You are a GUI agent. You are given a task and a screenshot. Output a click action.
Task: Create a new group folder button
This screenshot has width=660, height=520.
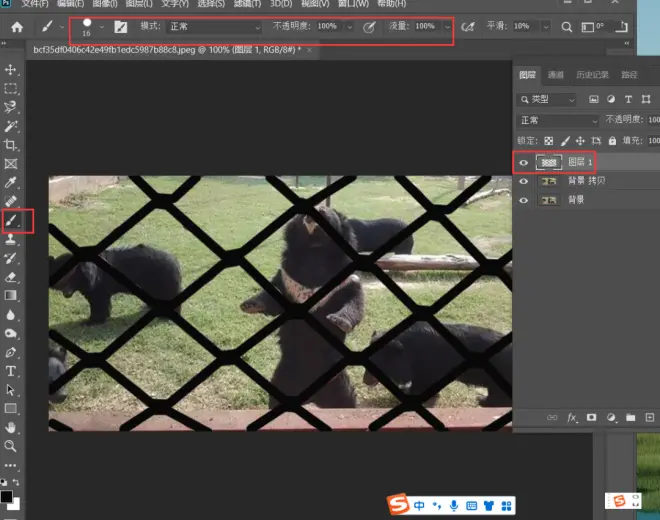[630, 417]
